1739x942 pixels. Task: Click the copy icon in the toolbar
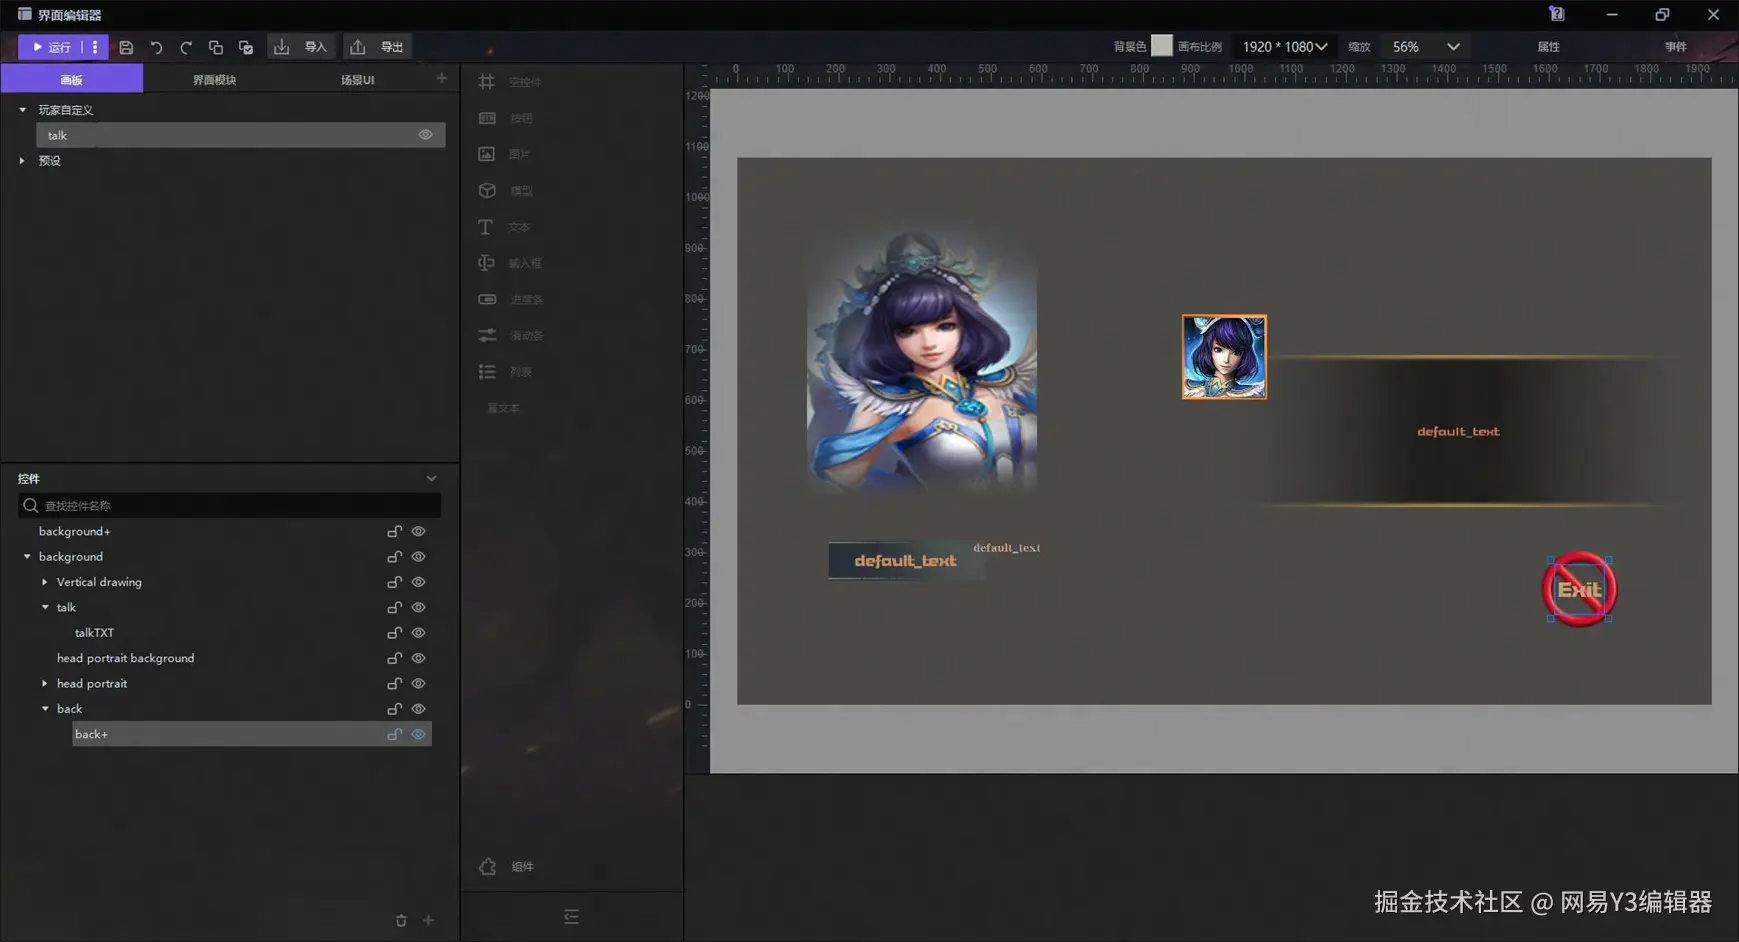click(216, 47)
